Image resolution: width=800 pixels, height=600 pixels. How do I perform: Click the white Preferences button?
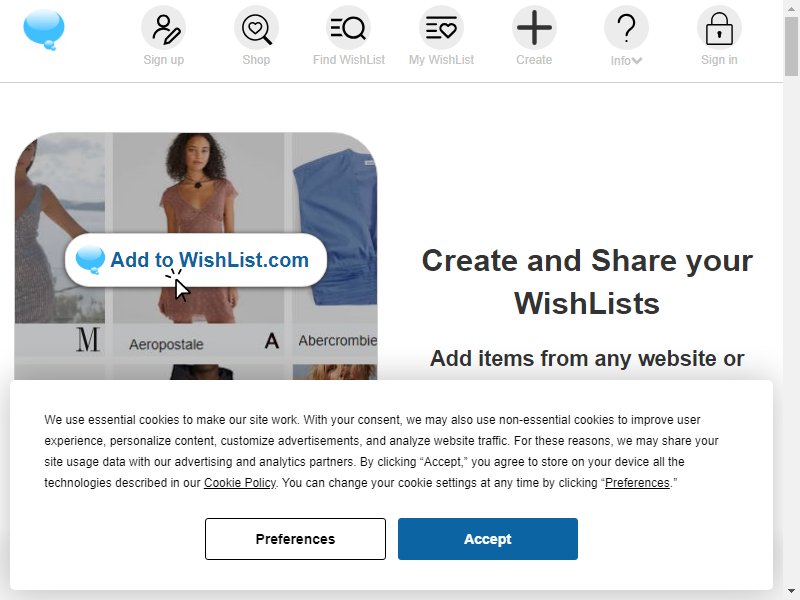(295, 539)
